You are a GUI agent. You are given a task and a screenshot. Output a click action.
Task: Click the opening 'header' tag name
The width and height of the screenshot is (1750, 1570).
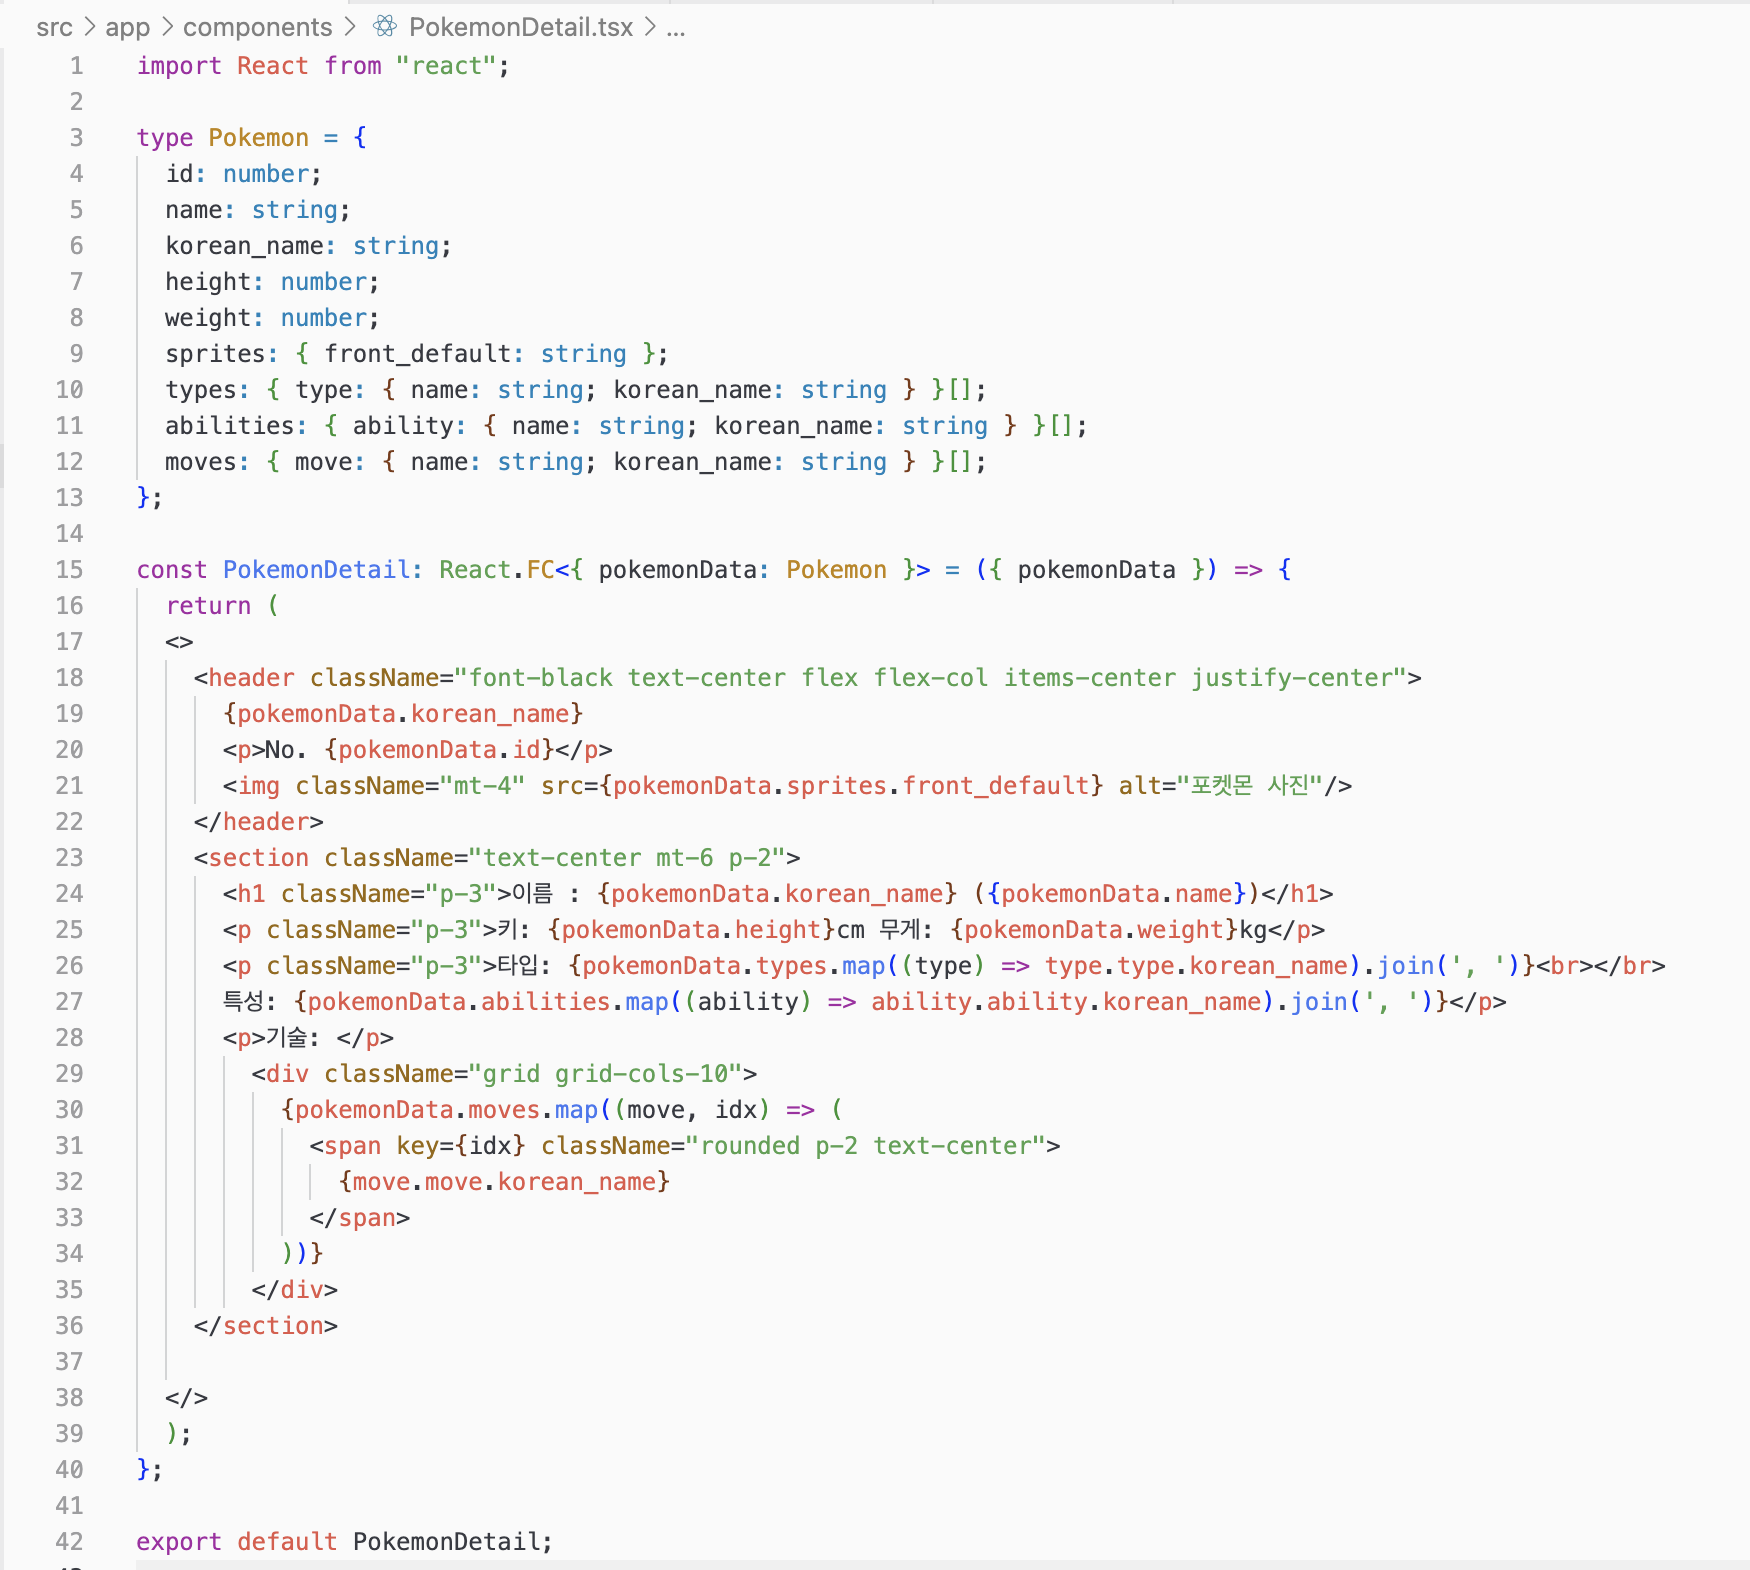coord(251,678)
